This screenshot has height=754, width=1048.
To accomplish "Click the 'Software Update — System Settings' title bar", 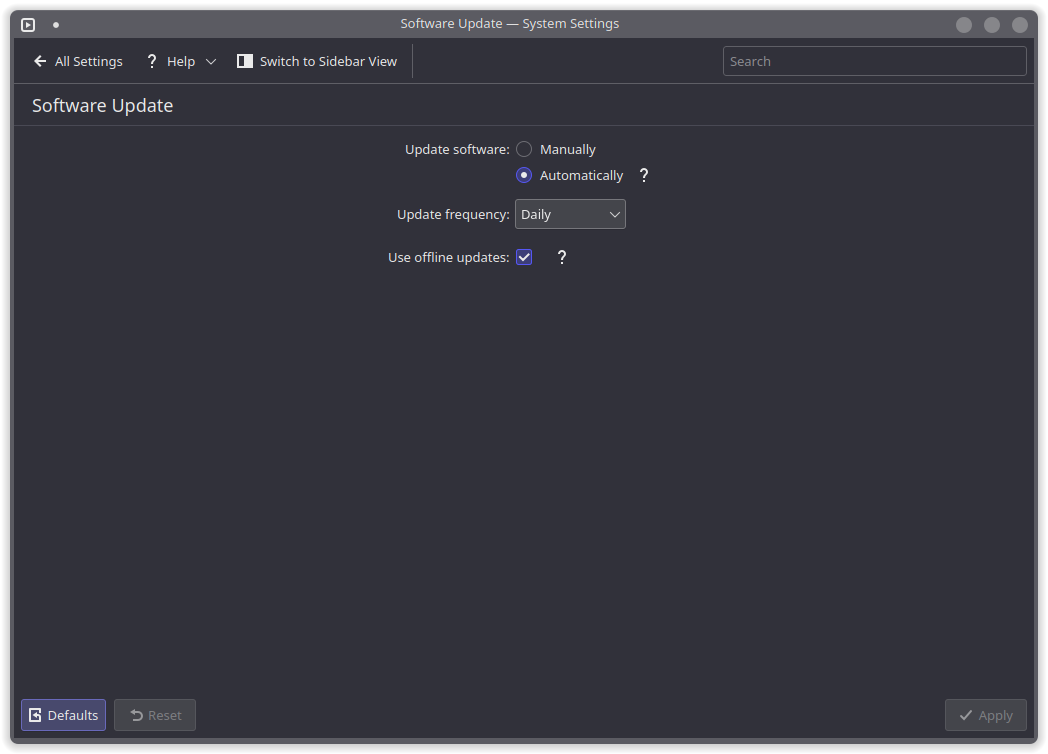I will (509, 24).
